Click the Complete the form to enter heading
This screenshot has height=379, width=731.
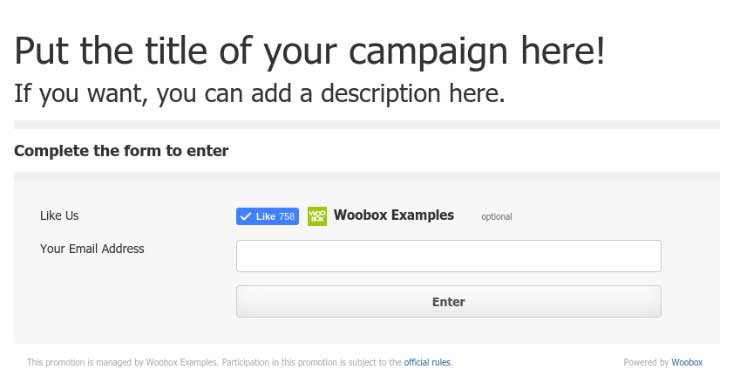121,151
